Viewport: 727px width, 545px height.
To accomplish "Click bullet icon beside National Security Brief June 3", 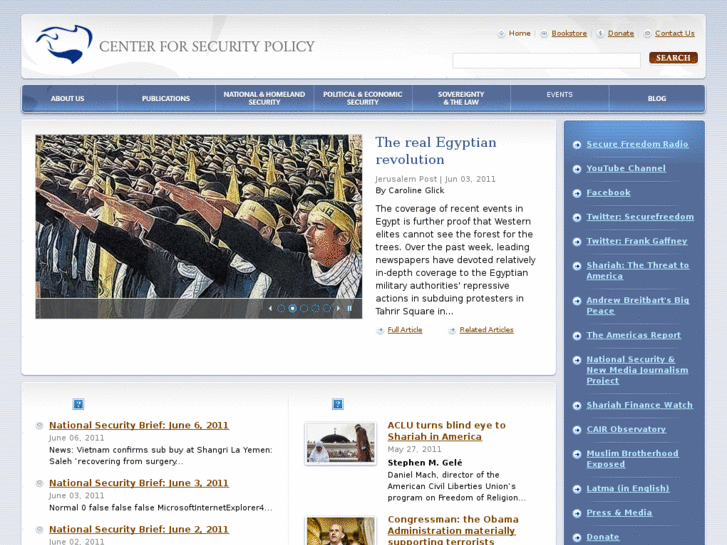I will [40, 483].
